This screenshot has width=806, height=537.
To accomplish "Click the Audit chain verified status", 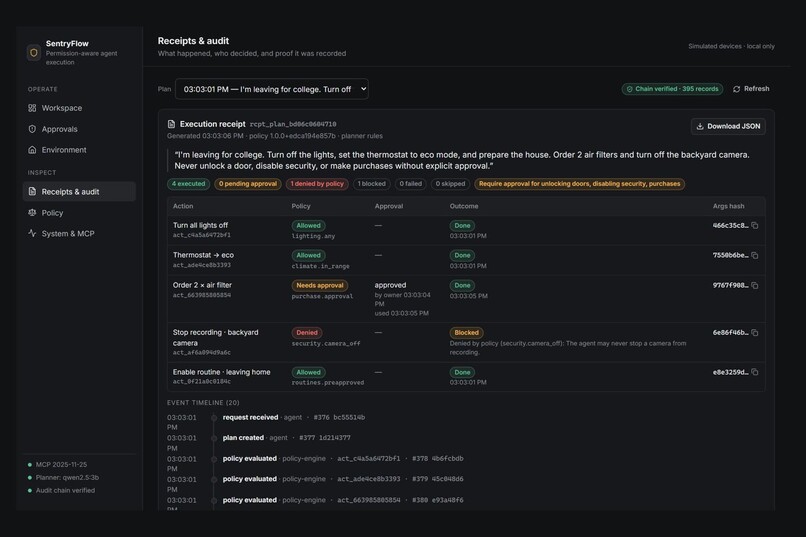I will [61, 490].
